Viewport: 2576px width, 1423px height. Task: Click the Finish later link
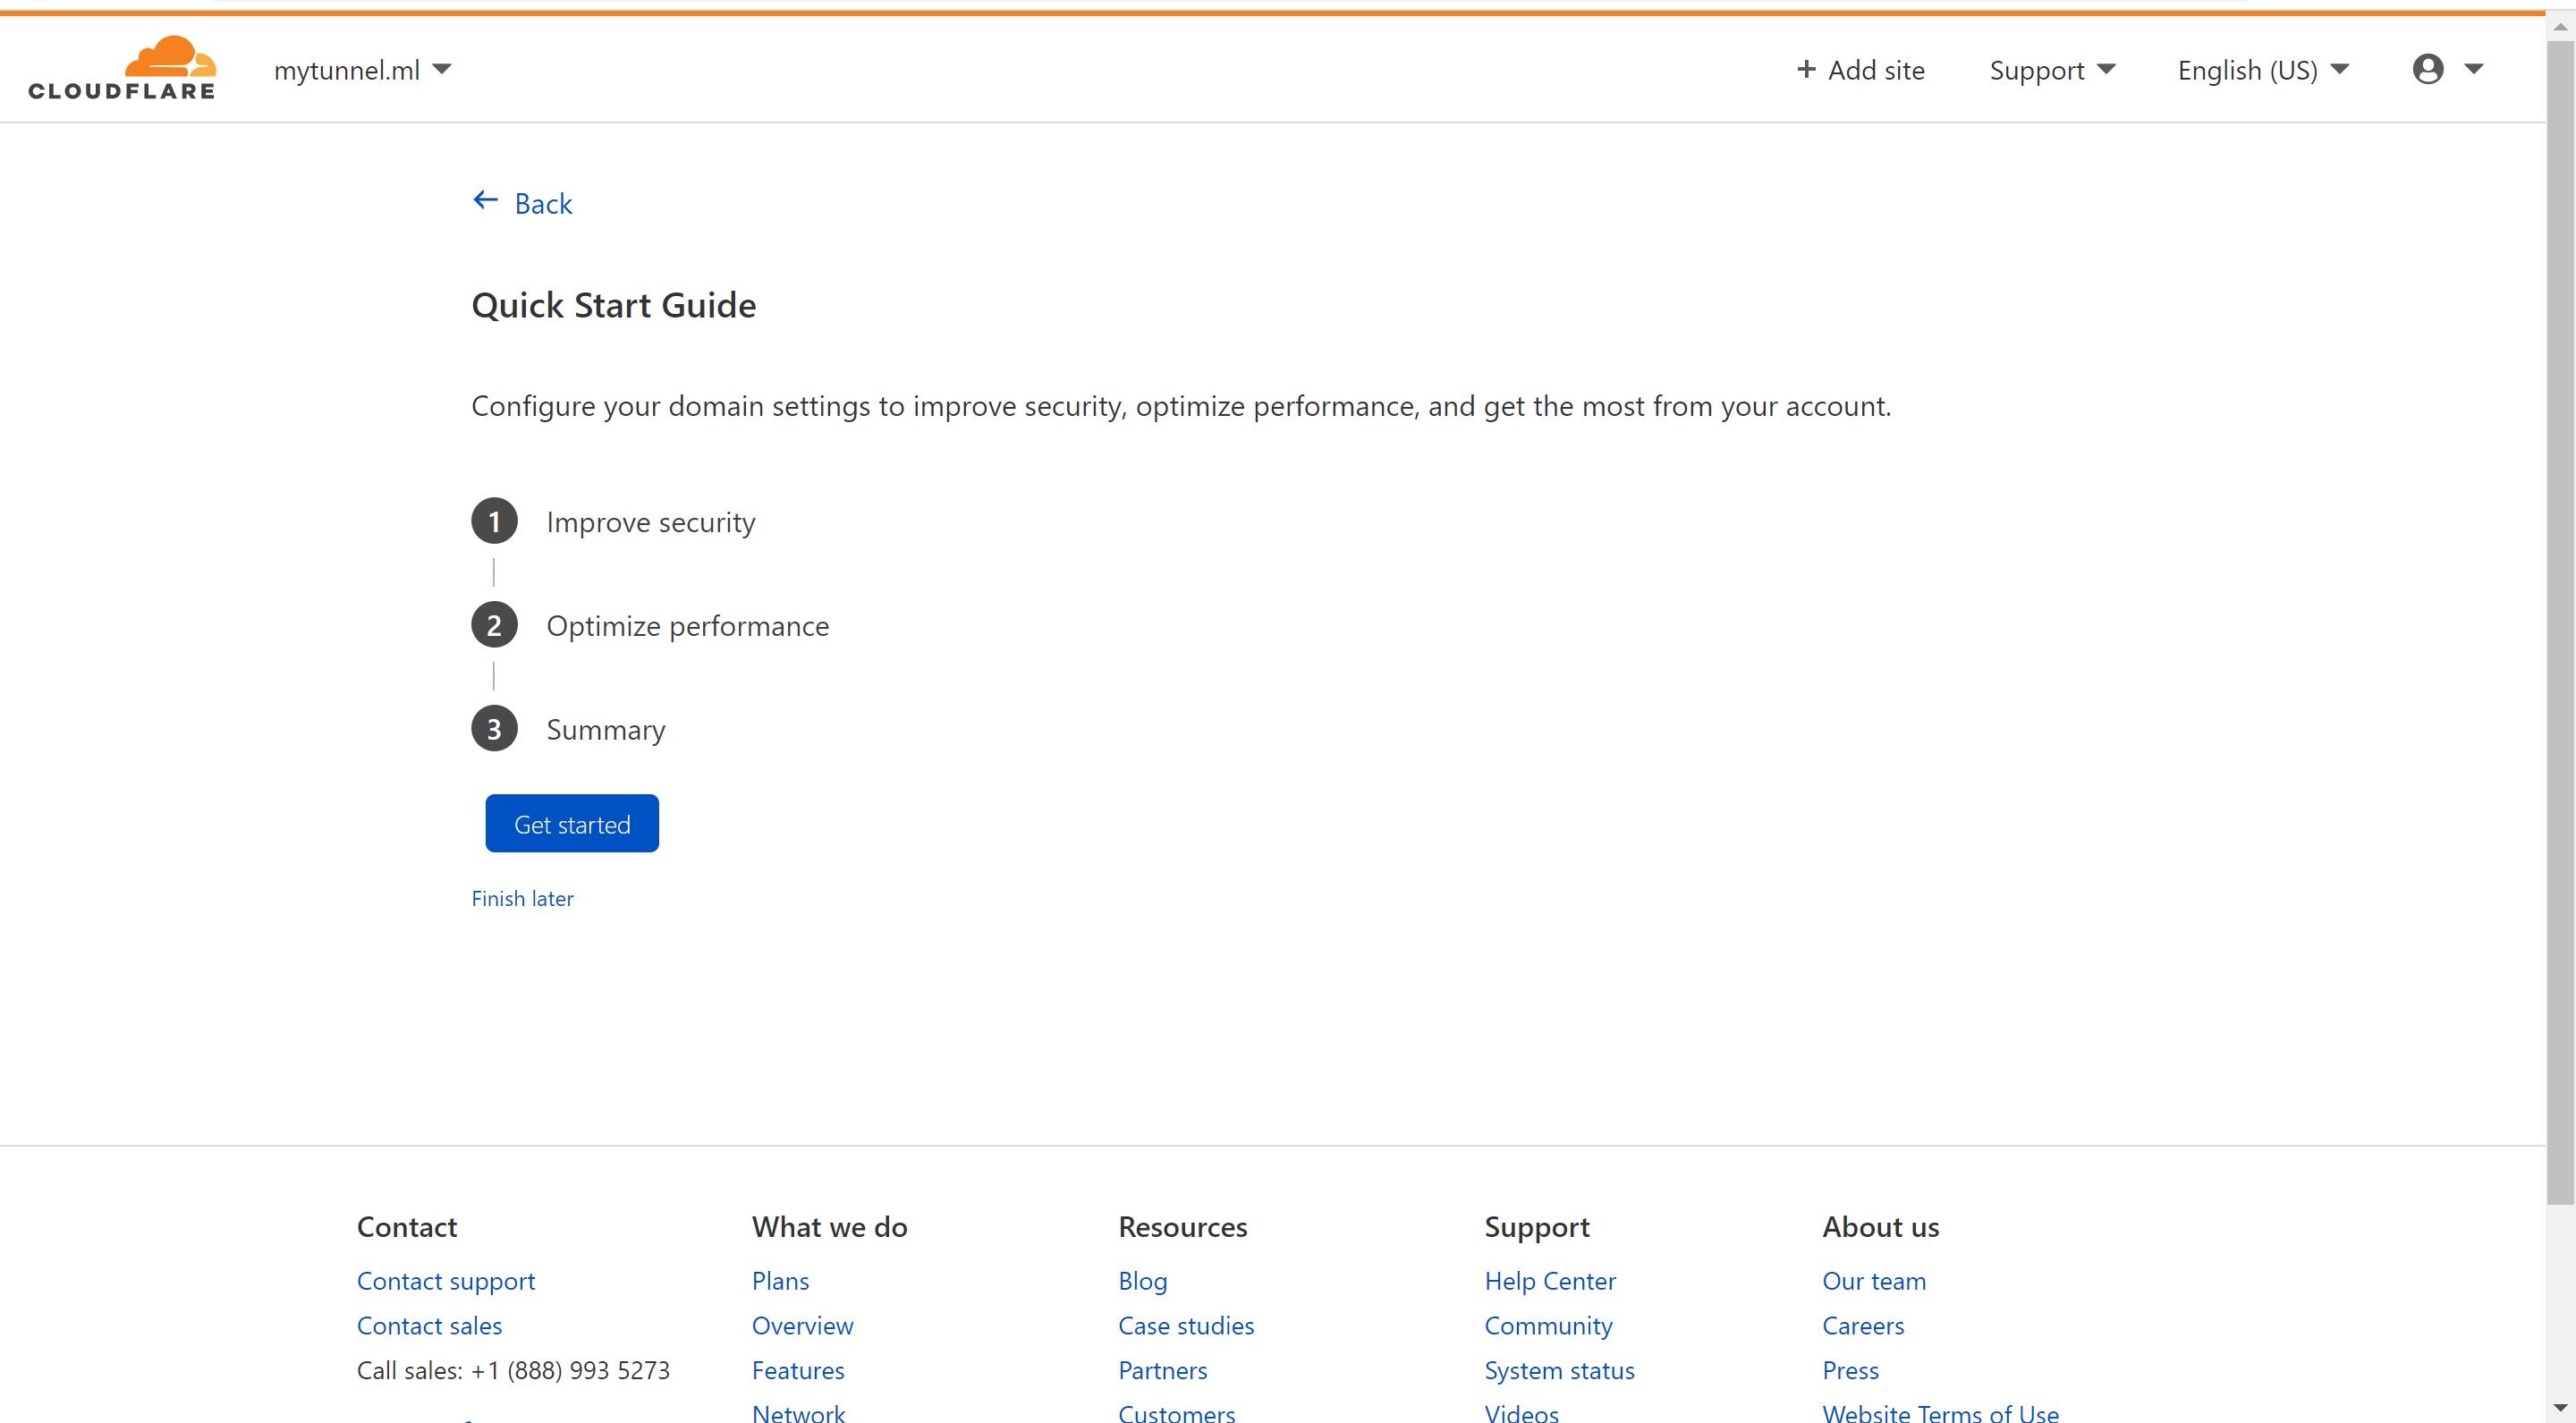pos(522,898)
